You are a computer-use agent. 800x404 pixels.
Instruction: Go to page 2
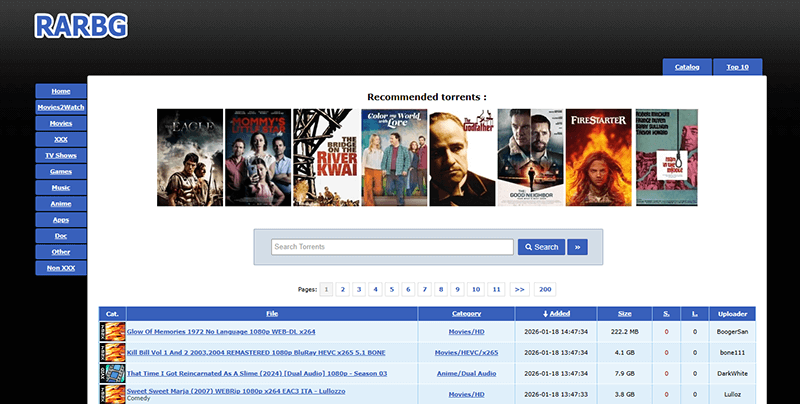tap(343, 289)
